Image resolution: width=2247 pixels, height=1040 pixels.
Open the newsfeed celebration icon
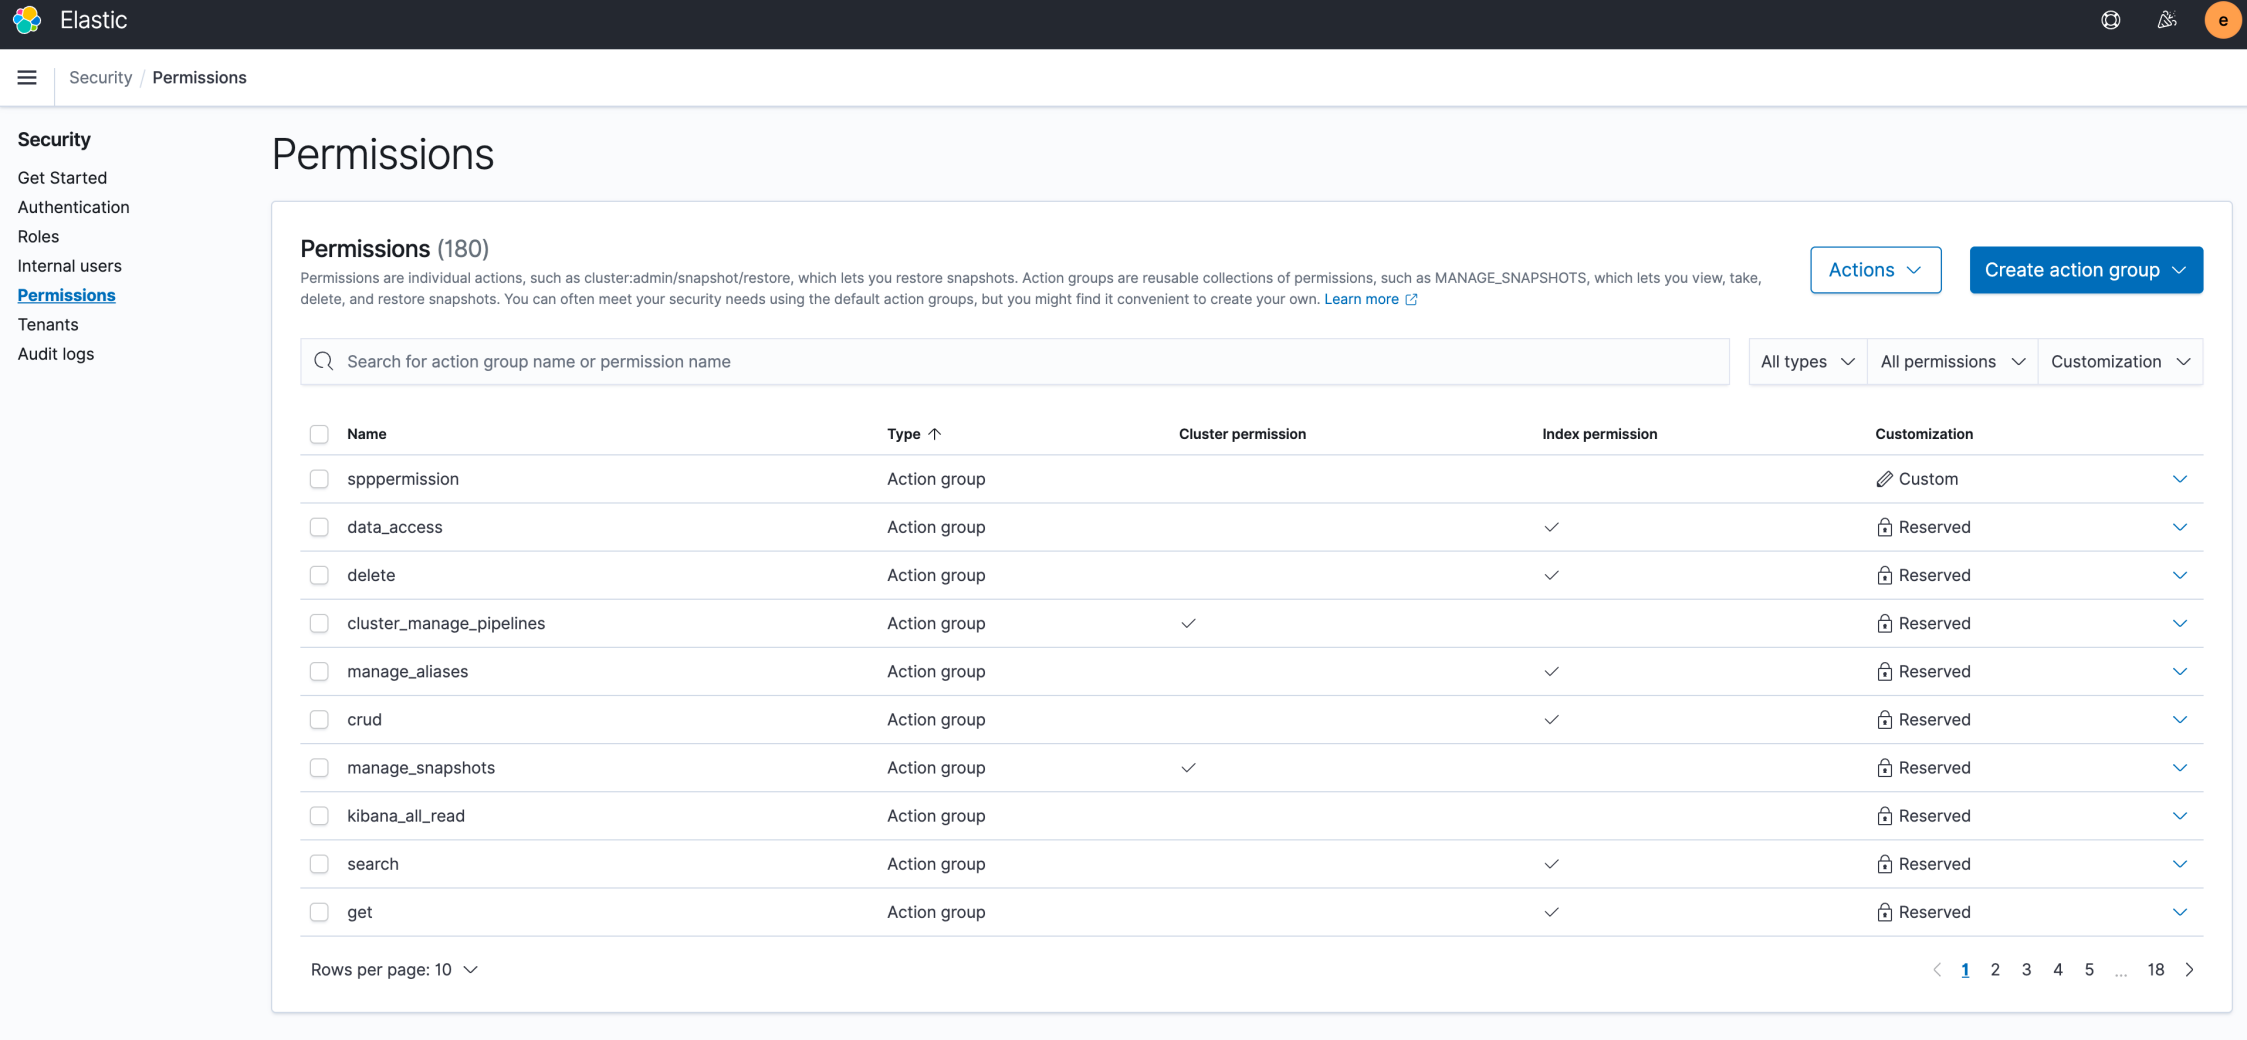click(x=2166, y=20)
